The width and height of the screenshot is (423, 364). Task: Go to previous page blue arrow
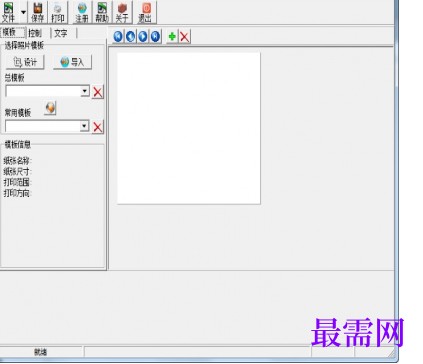coord(130,36)
